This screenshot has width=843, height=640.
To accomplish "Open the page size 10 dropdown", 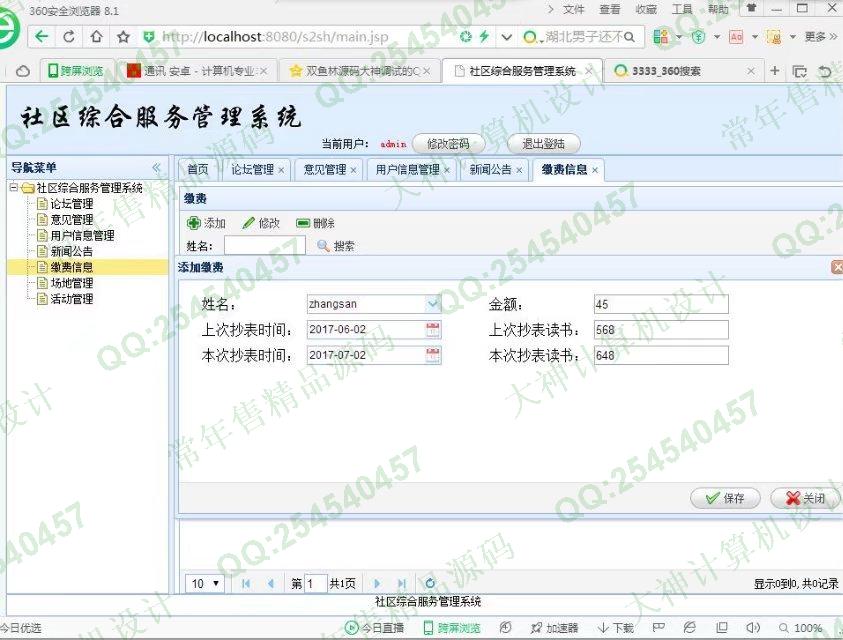I will 205,584.
